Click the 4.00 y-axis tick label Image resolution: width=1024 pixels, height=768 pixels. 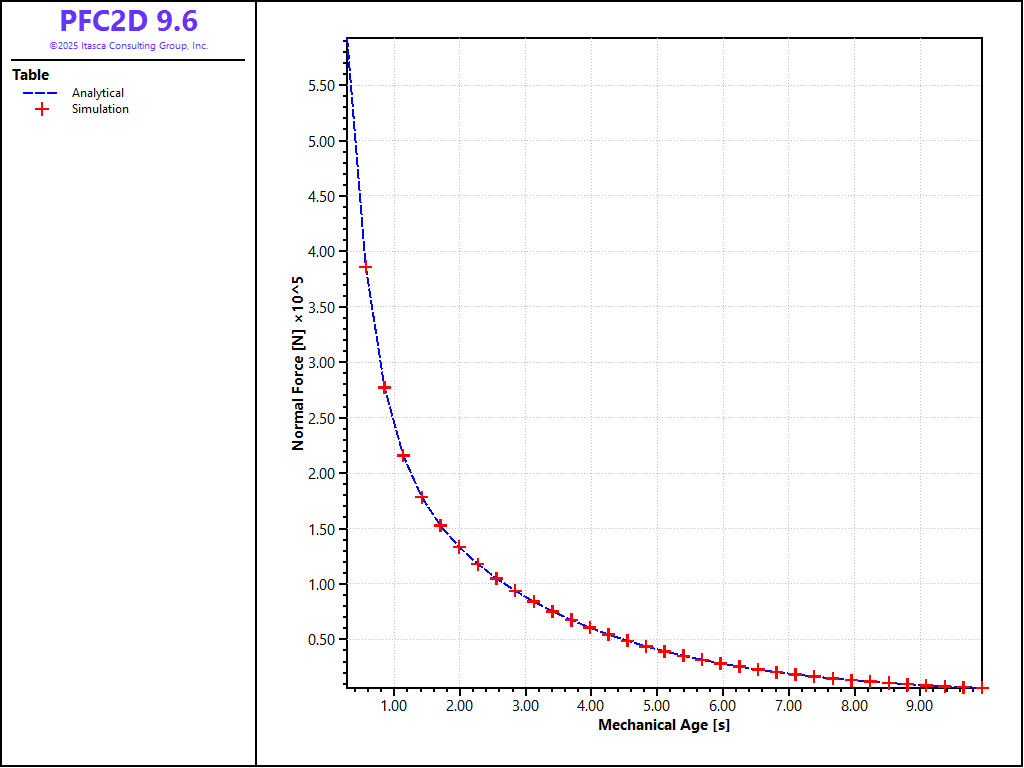click(x=320, y=252)
